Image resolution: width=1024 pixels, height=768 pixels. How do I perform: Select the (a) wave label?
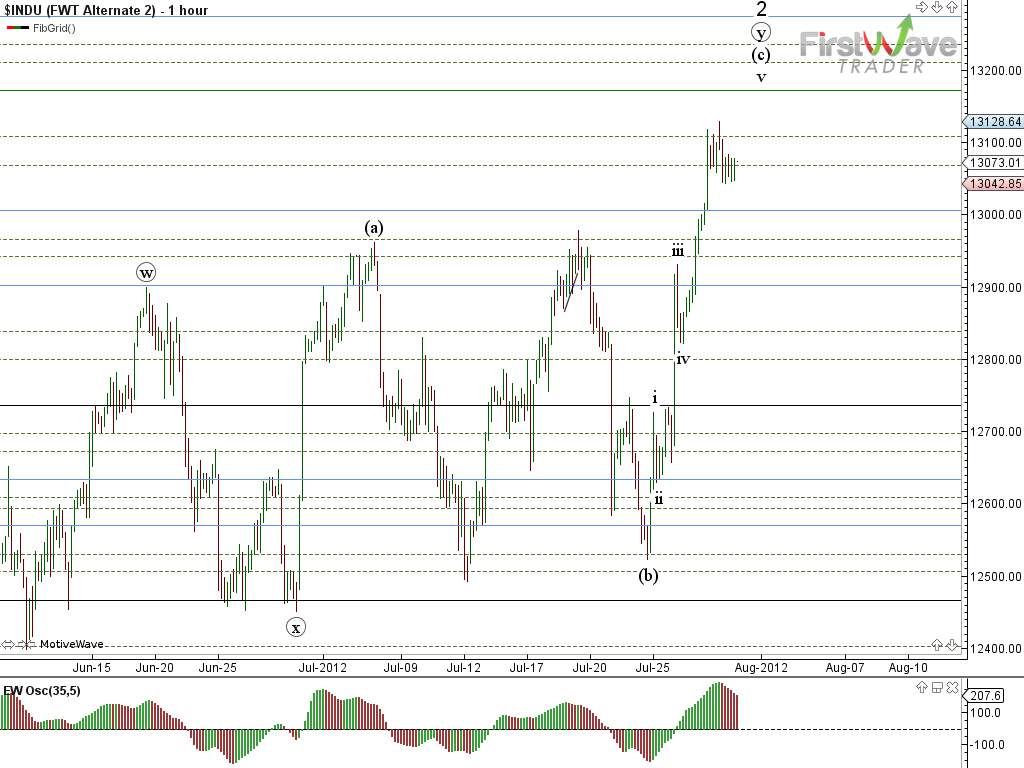374,227
